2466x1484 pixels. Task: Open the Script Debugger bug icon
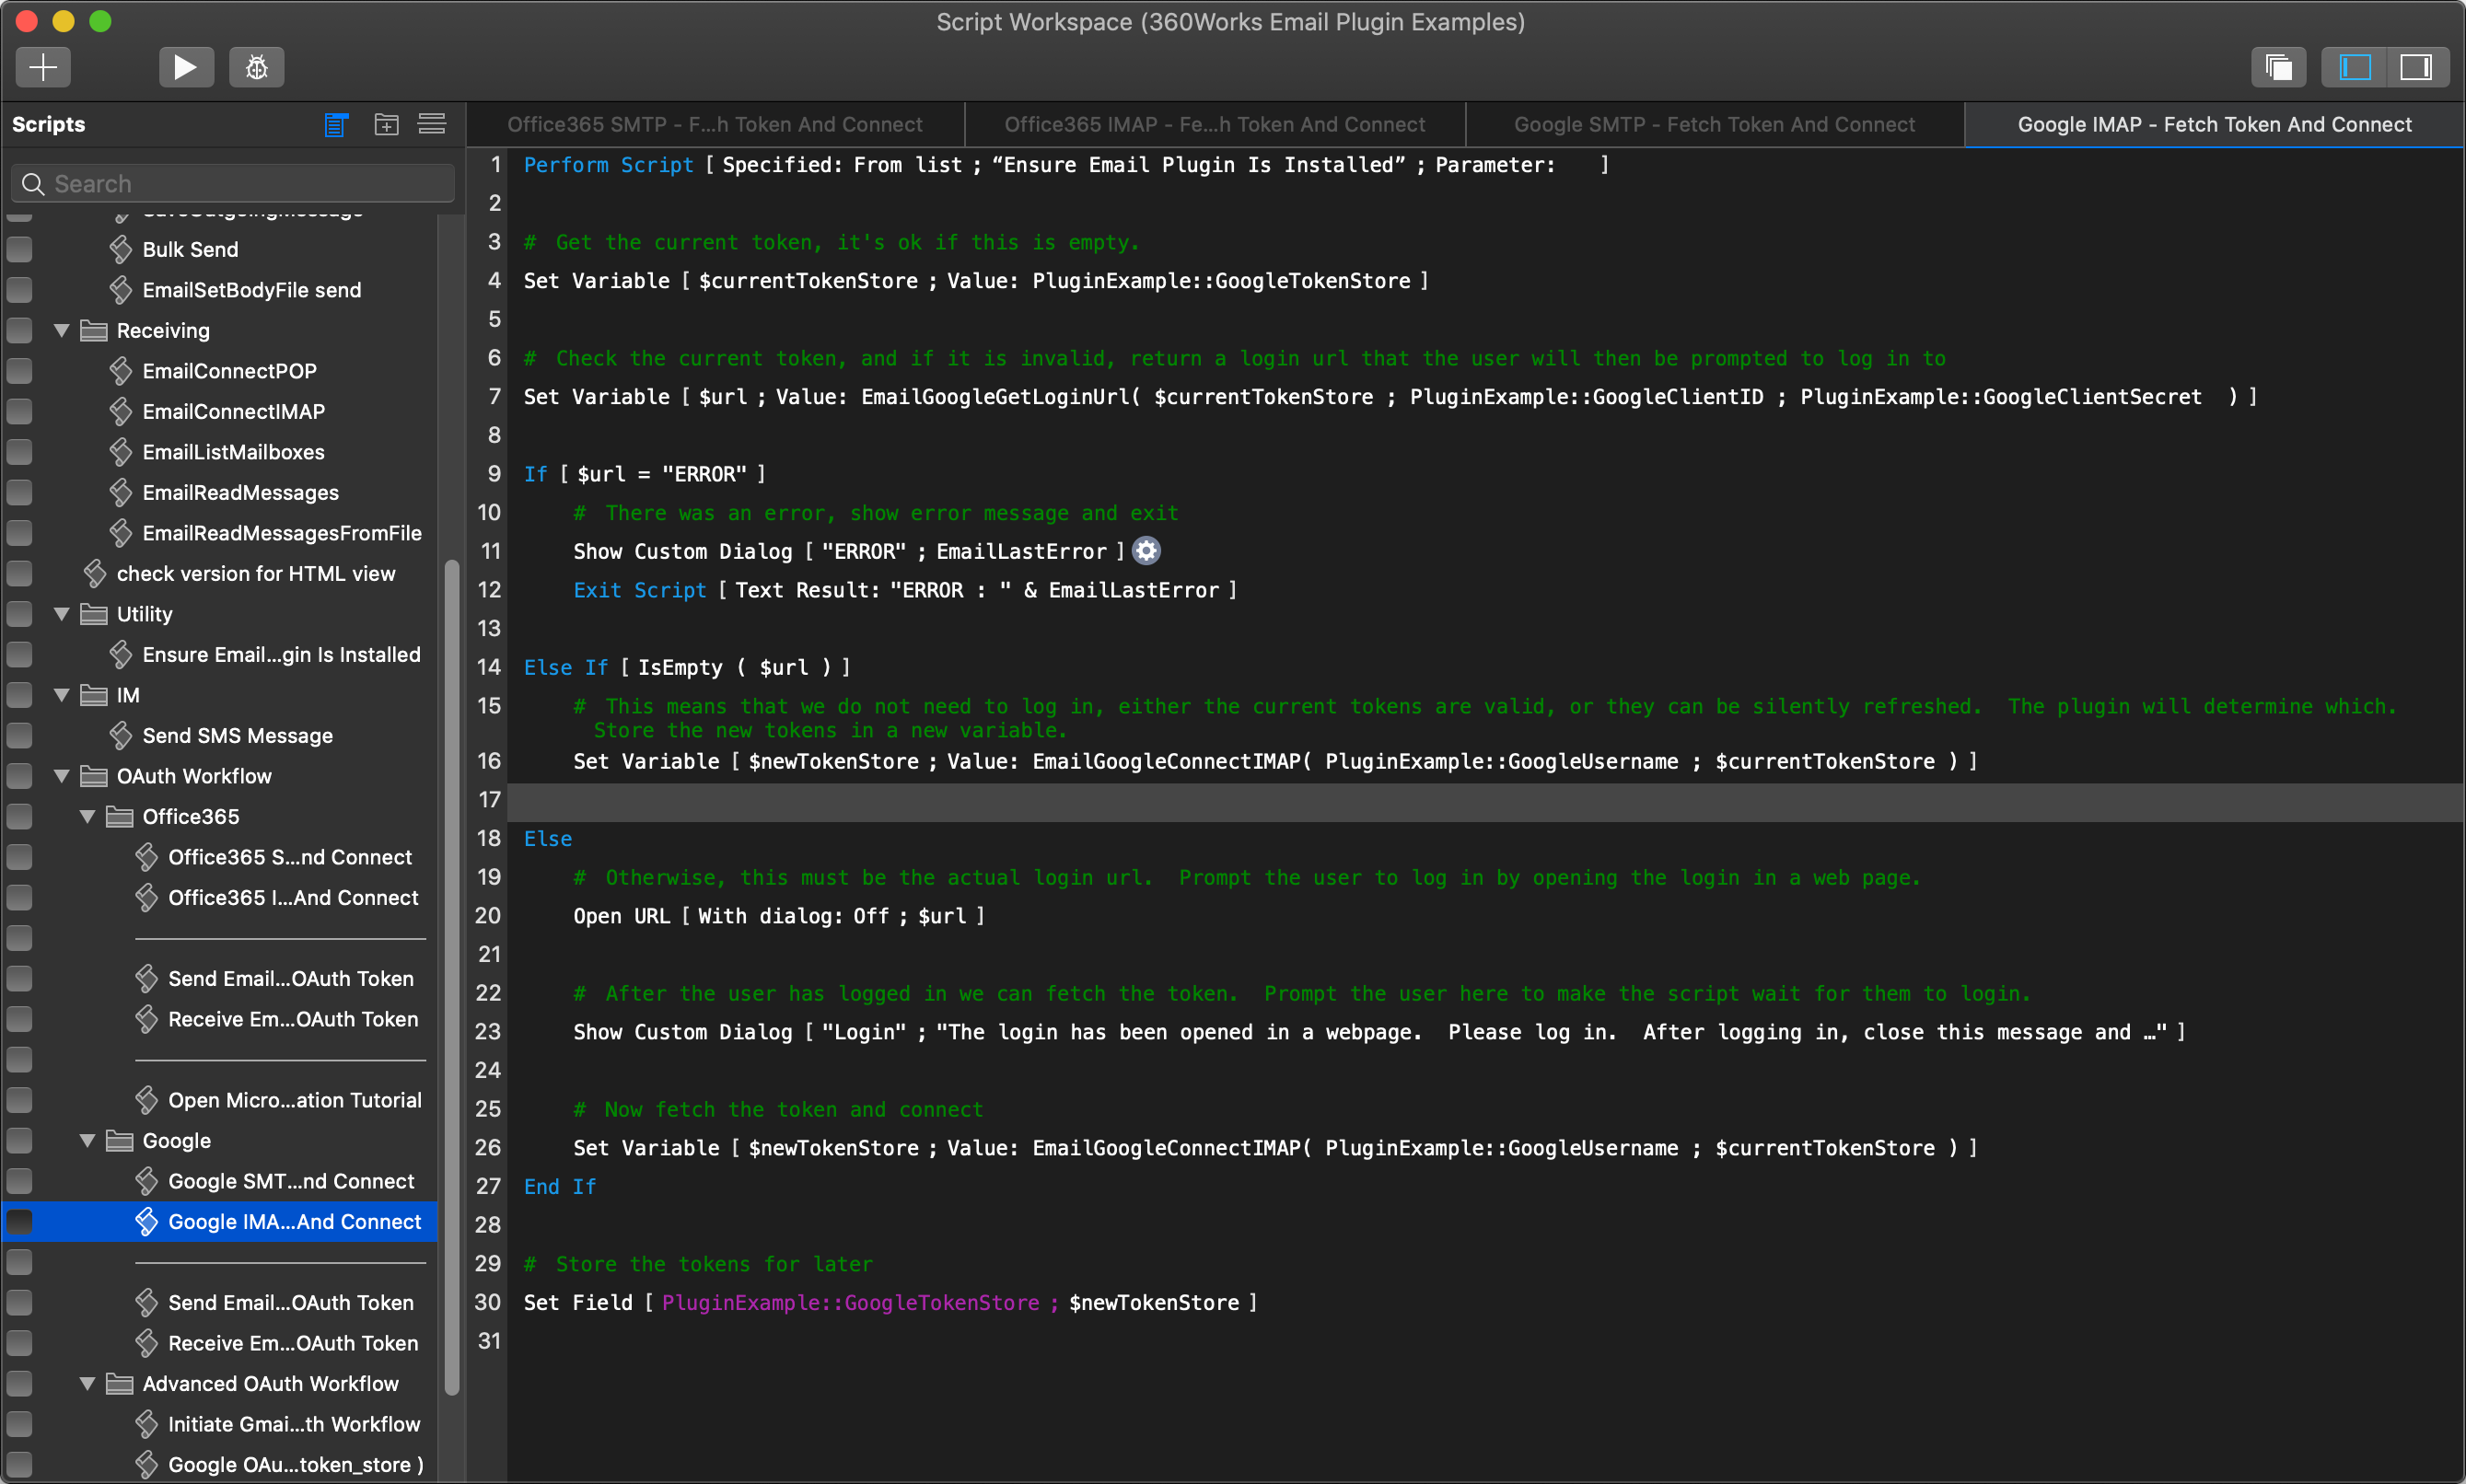pyautogui.click(x=257, y=67)
